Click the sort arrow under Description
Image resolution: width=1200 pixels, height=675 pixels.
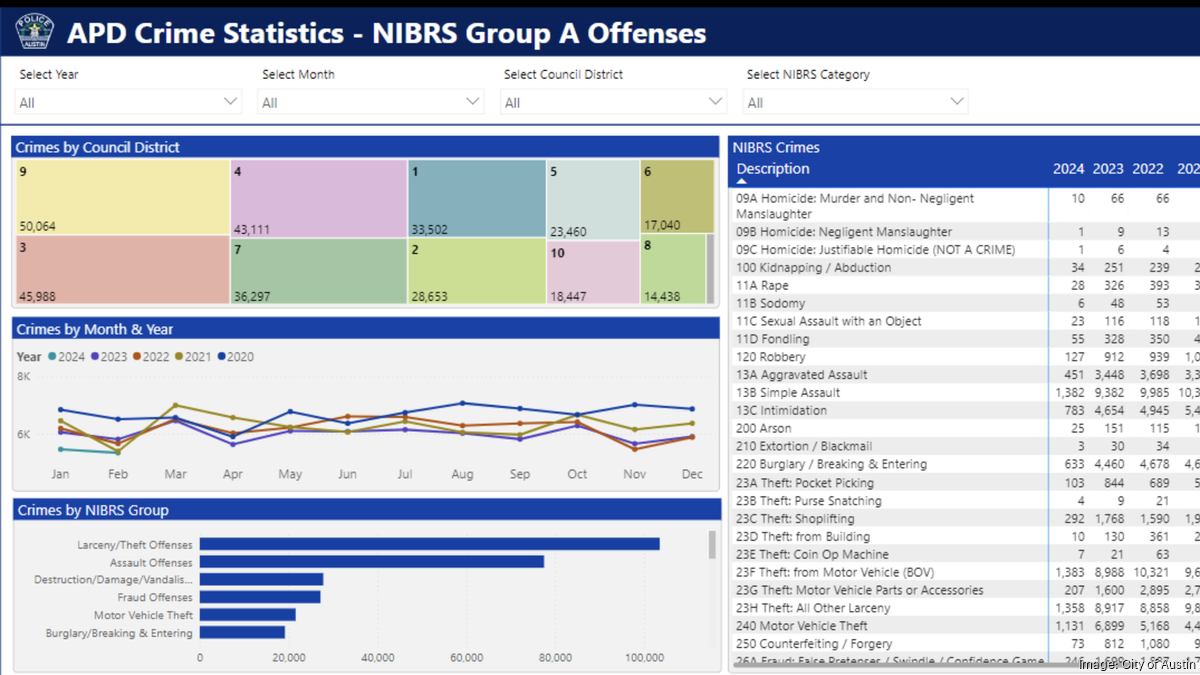742,182
